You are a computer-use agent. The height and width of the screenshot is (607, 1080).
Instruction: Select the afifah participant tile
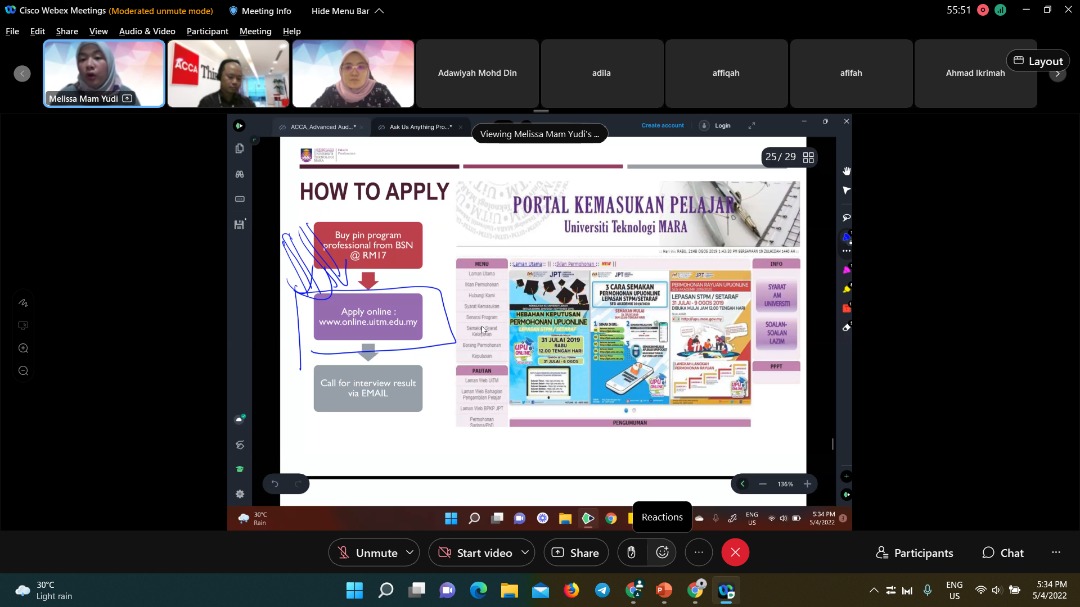[x=851, y=73]
